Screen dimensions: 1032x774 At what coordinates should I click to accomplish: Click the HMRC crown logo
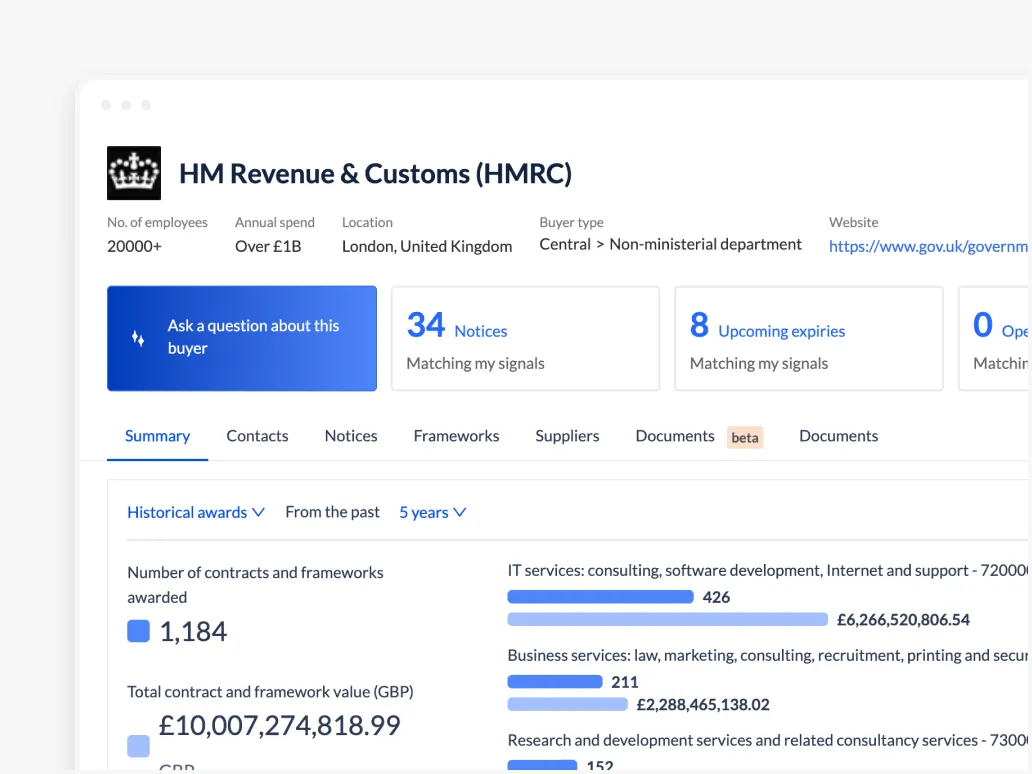pos(134,173)
